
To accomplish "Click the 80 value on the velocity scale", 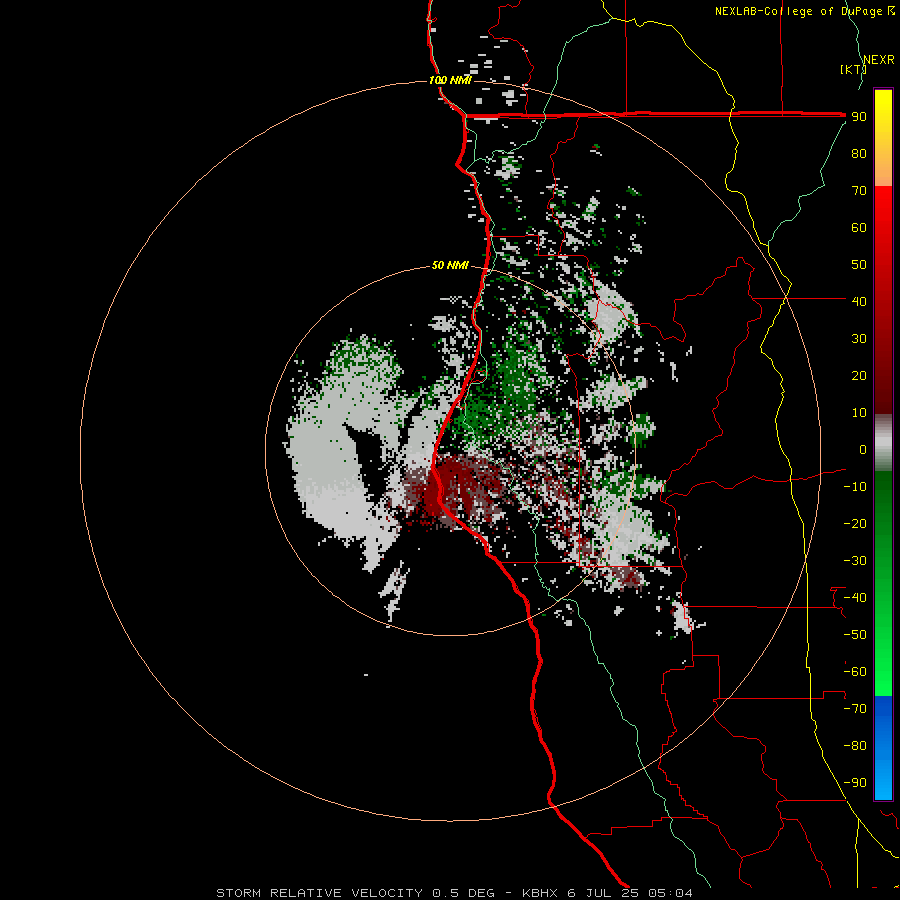I will (x=859, y=153).
